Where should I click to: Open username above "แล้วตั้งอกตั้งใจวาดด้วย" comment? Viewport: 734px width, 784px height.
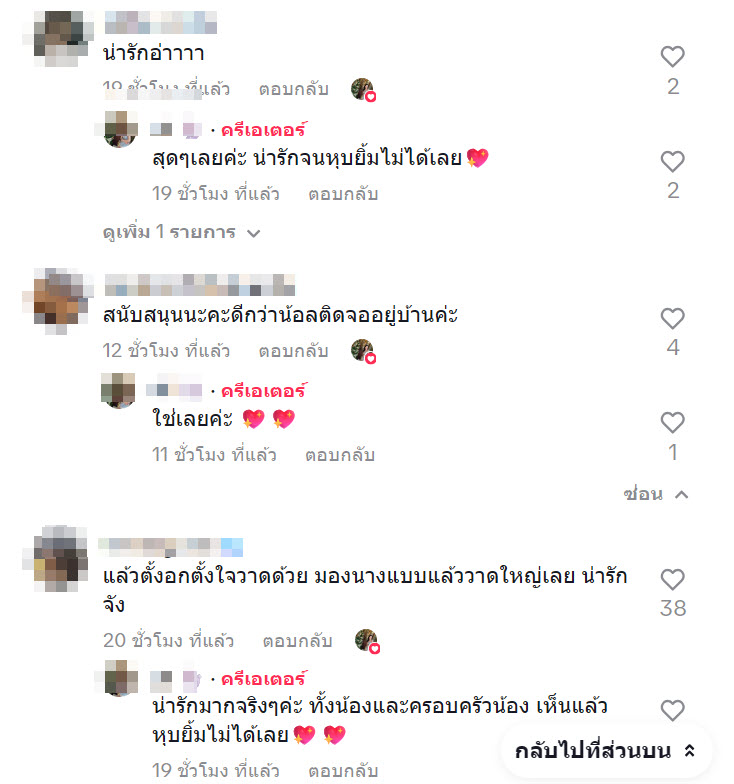point(171,547)
